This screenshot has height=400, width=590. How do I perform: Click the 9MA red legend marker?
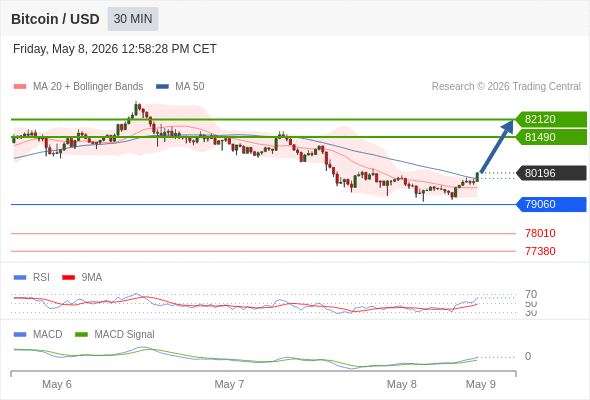click(x=68, y=278)
